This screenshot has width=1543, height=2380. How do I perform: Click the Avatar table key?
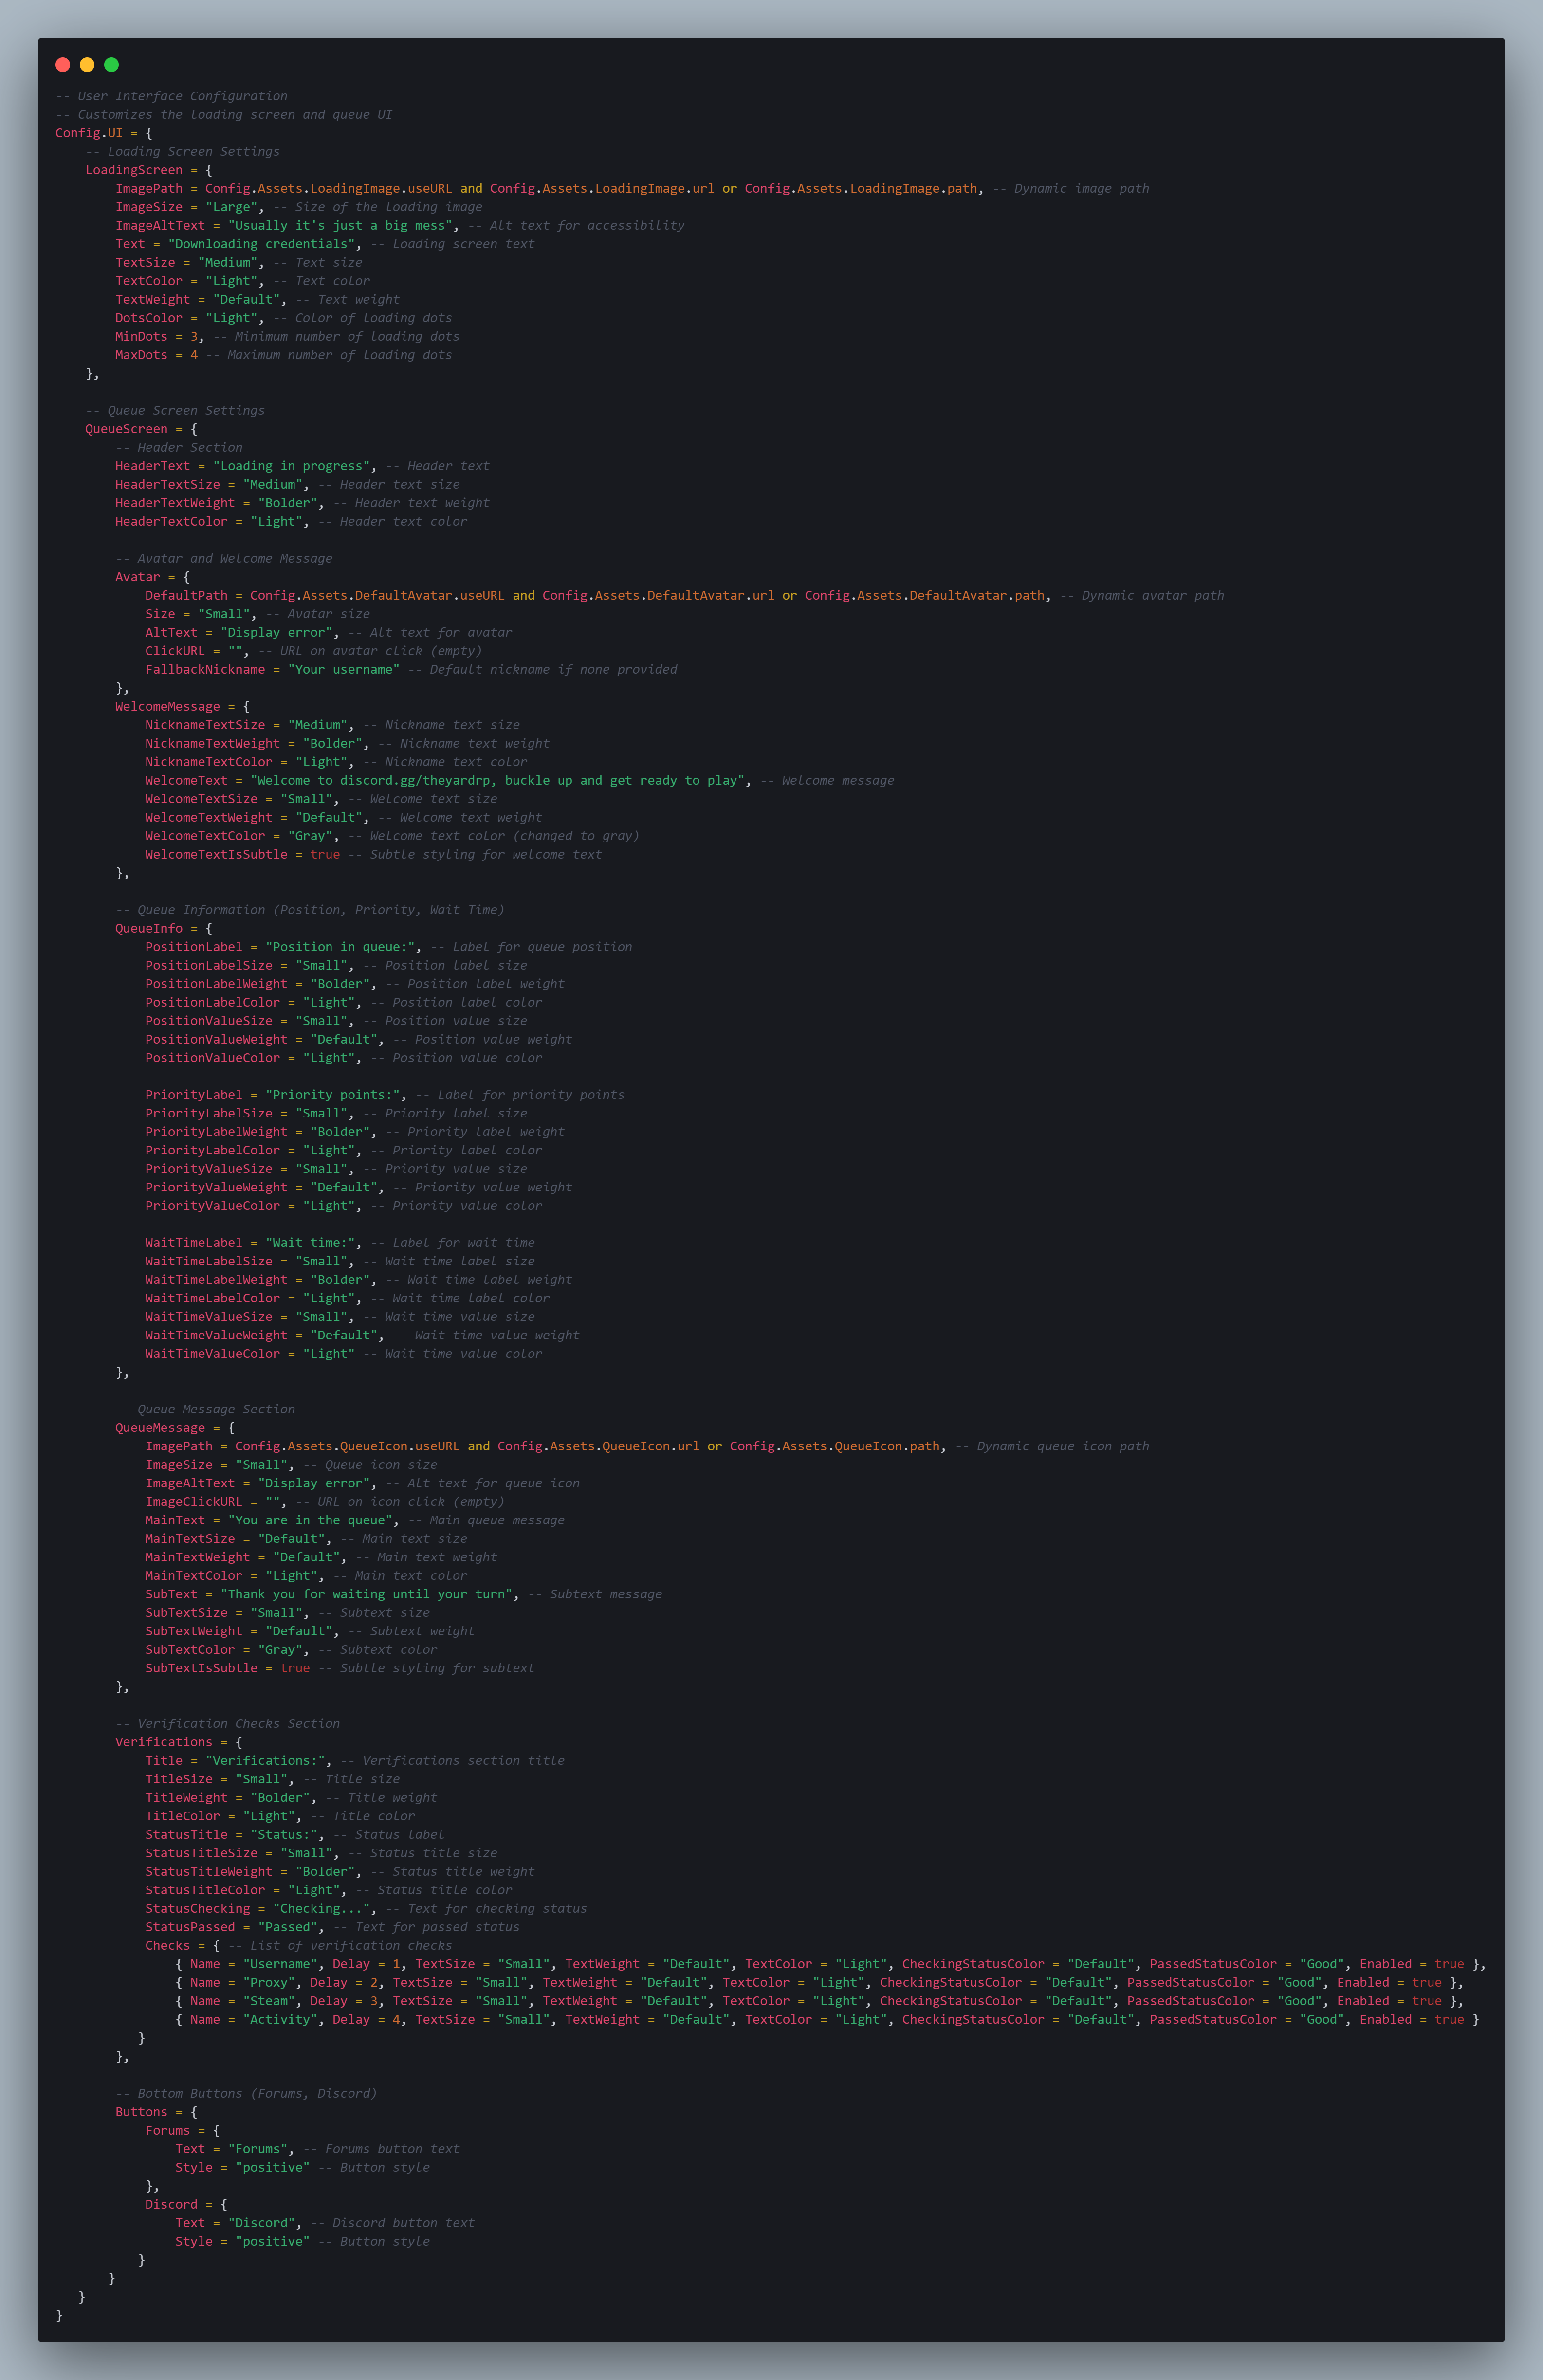pos(137,577)
